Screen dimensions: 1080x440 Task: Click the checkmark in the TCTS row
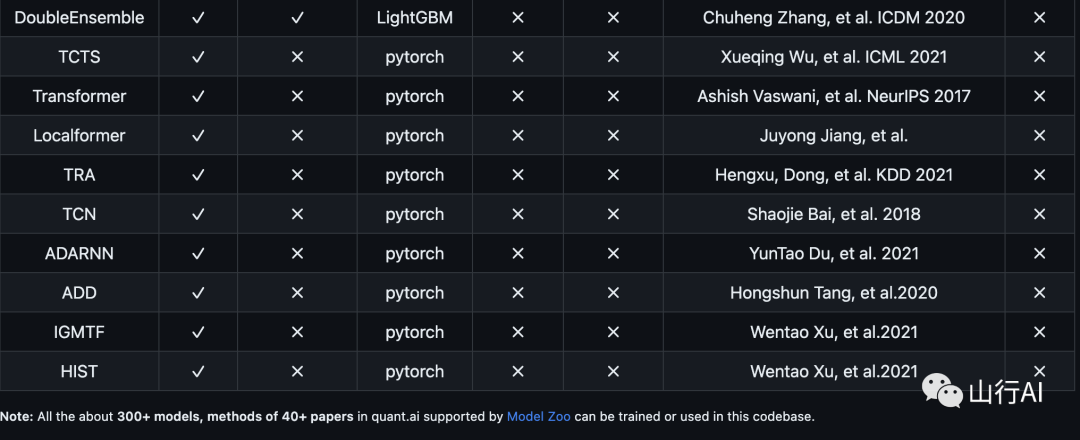[198, 57]
